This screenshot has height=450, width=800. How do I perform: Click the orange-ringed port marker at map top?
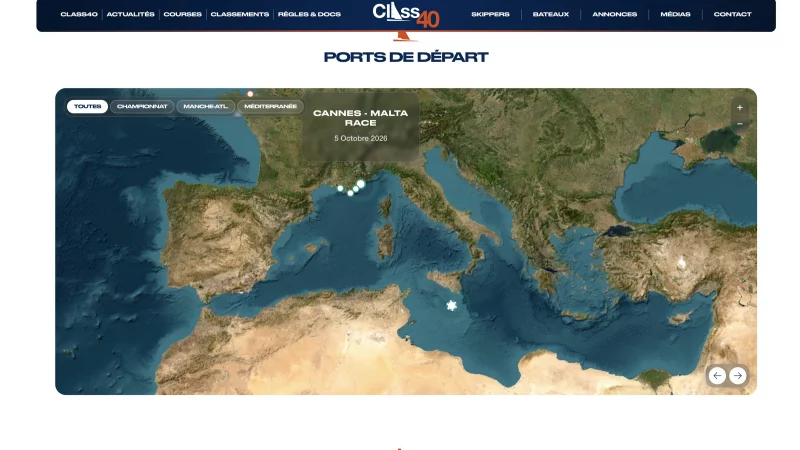pos(250,94)
